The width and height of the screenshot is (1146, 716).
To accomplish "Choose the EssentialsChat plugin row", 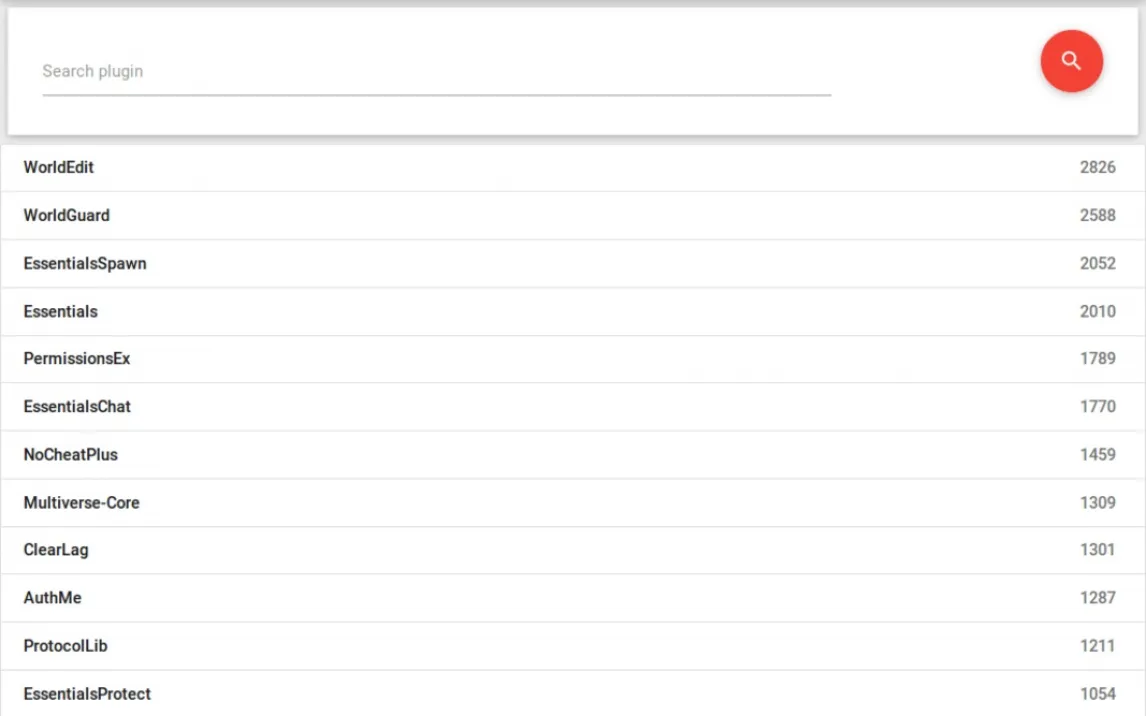I will [x=77, y=406].
